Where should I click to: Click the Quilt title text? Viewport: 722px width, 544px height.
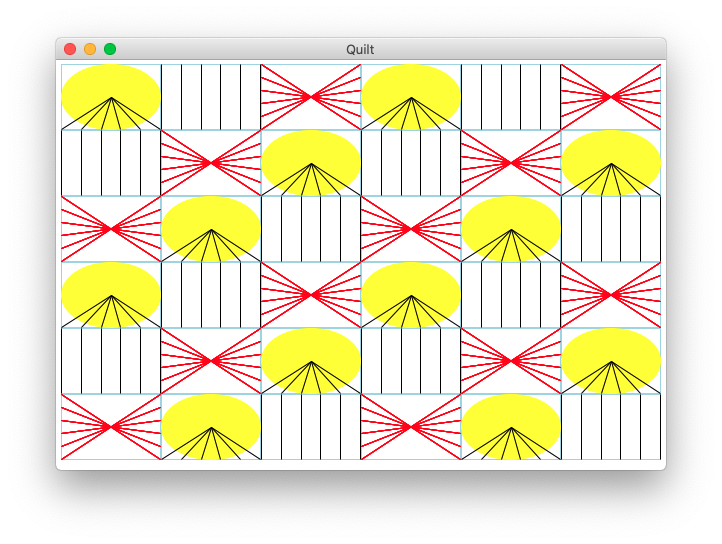pos(360,49)
